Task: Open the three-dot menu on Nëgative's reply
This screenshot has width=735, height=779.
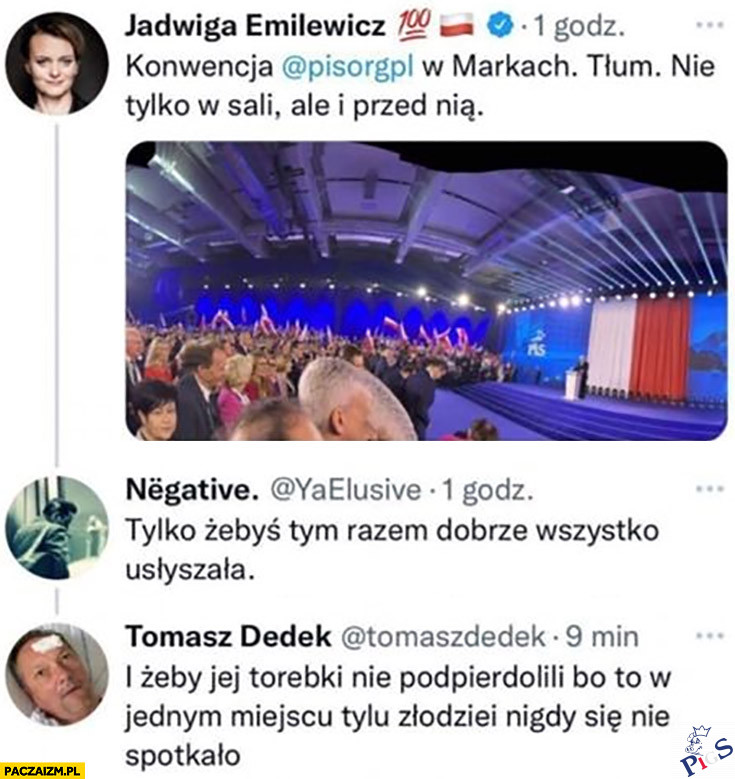Action: [x=708, y=489]
